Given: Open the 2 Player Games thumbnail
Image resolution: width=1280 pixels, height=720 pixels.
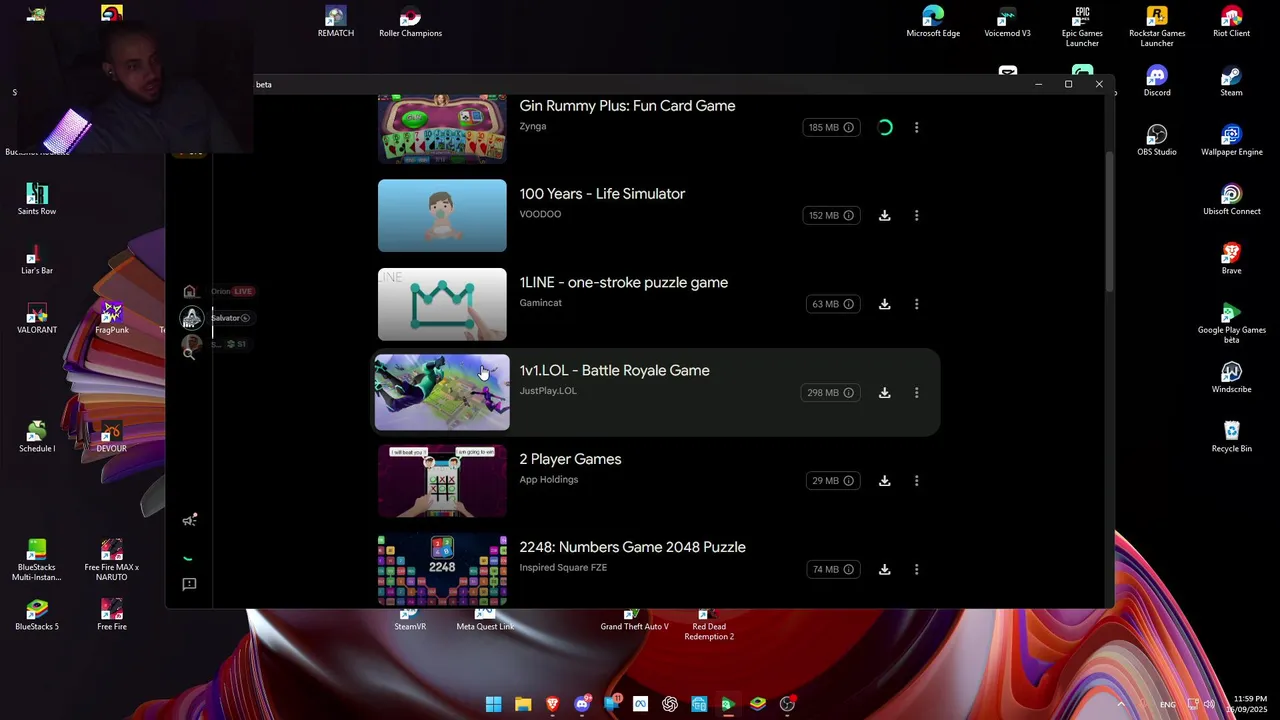Looking at the screenshot, I should click(x=442, y=481).
